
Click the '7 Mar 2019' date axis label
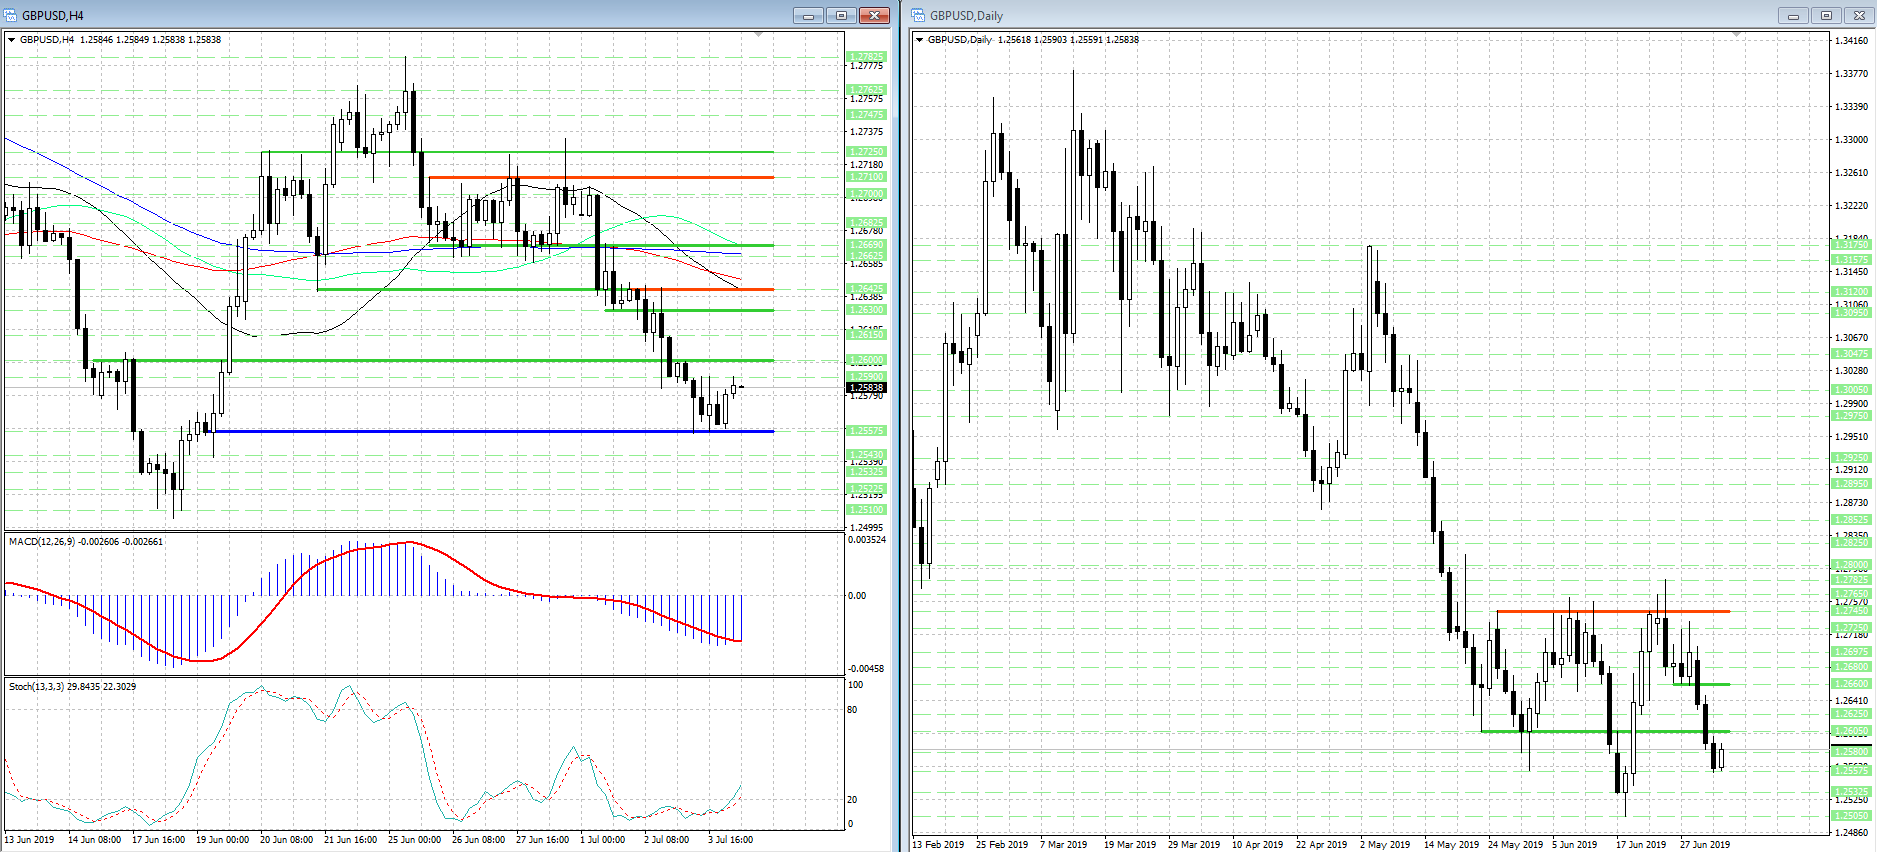click(1063, 845)
